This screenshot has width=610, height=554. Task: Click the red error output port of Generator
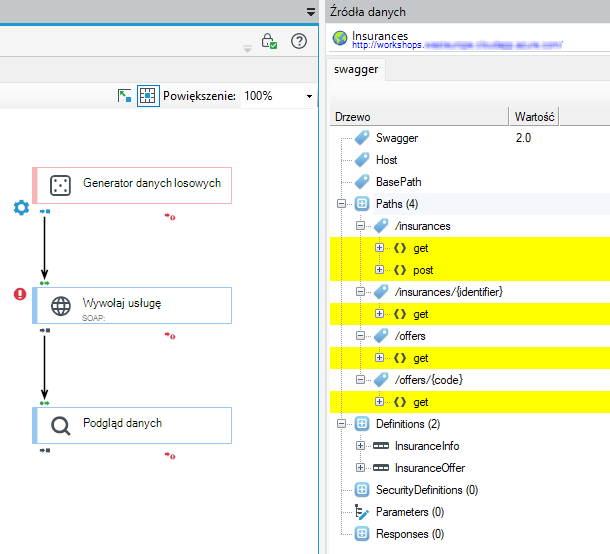(170, 217)
